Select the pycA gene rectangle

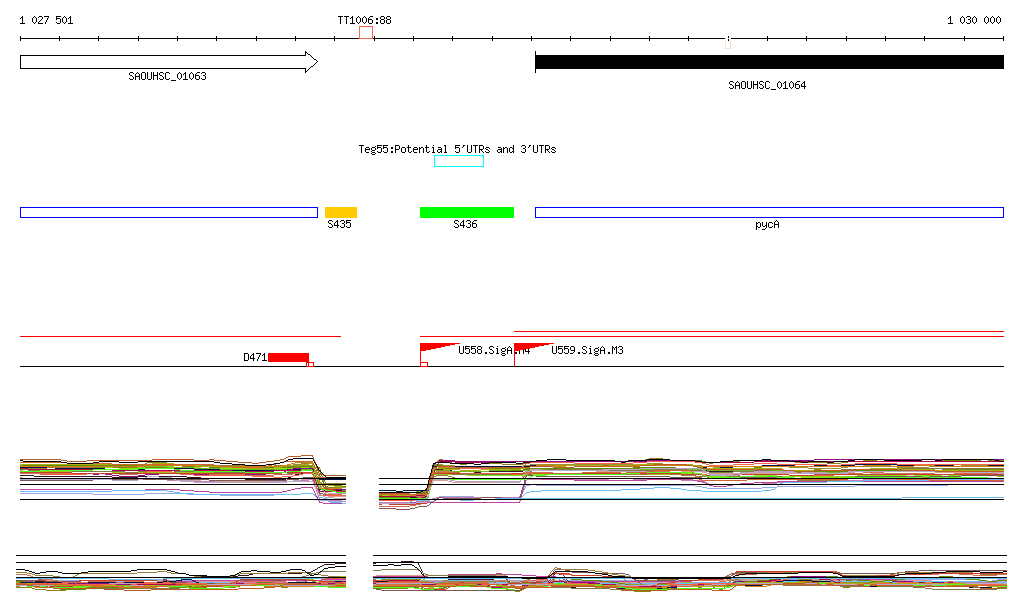pos(768,212)
